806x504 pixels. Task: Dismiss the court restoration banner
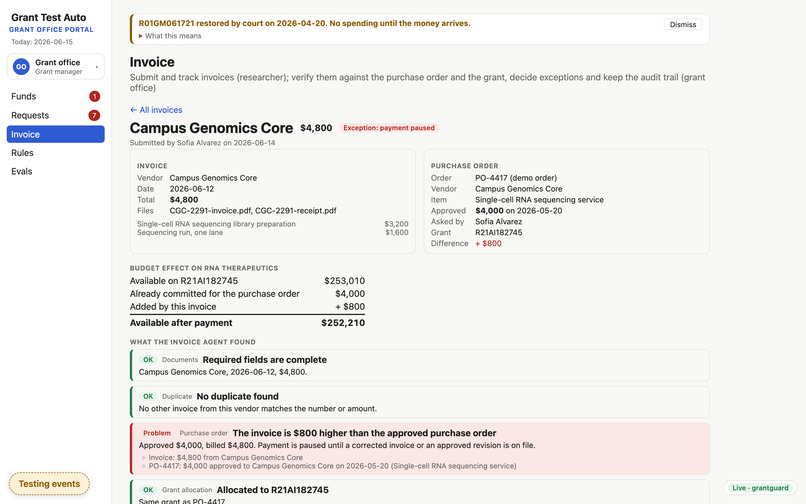pyautogui.click(x=683, y=24)
